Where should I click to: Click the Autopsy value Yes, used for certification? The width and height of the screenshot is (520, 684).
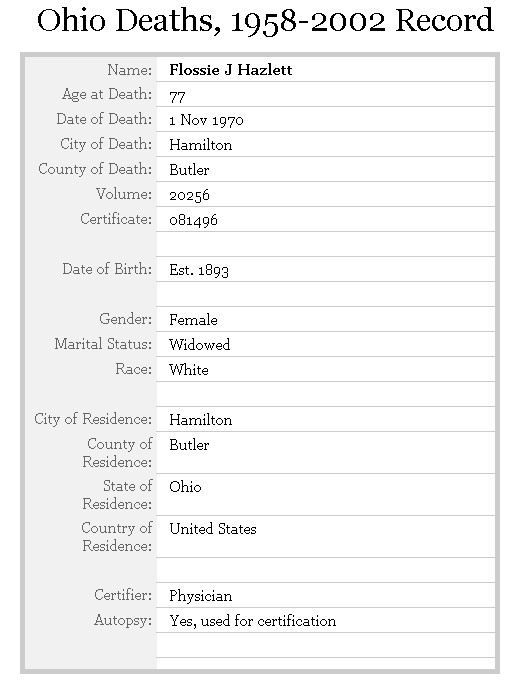click(x=253, y=621)
